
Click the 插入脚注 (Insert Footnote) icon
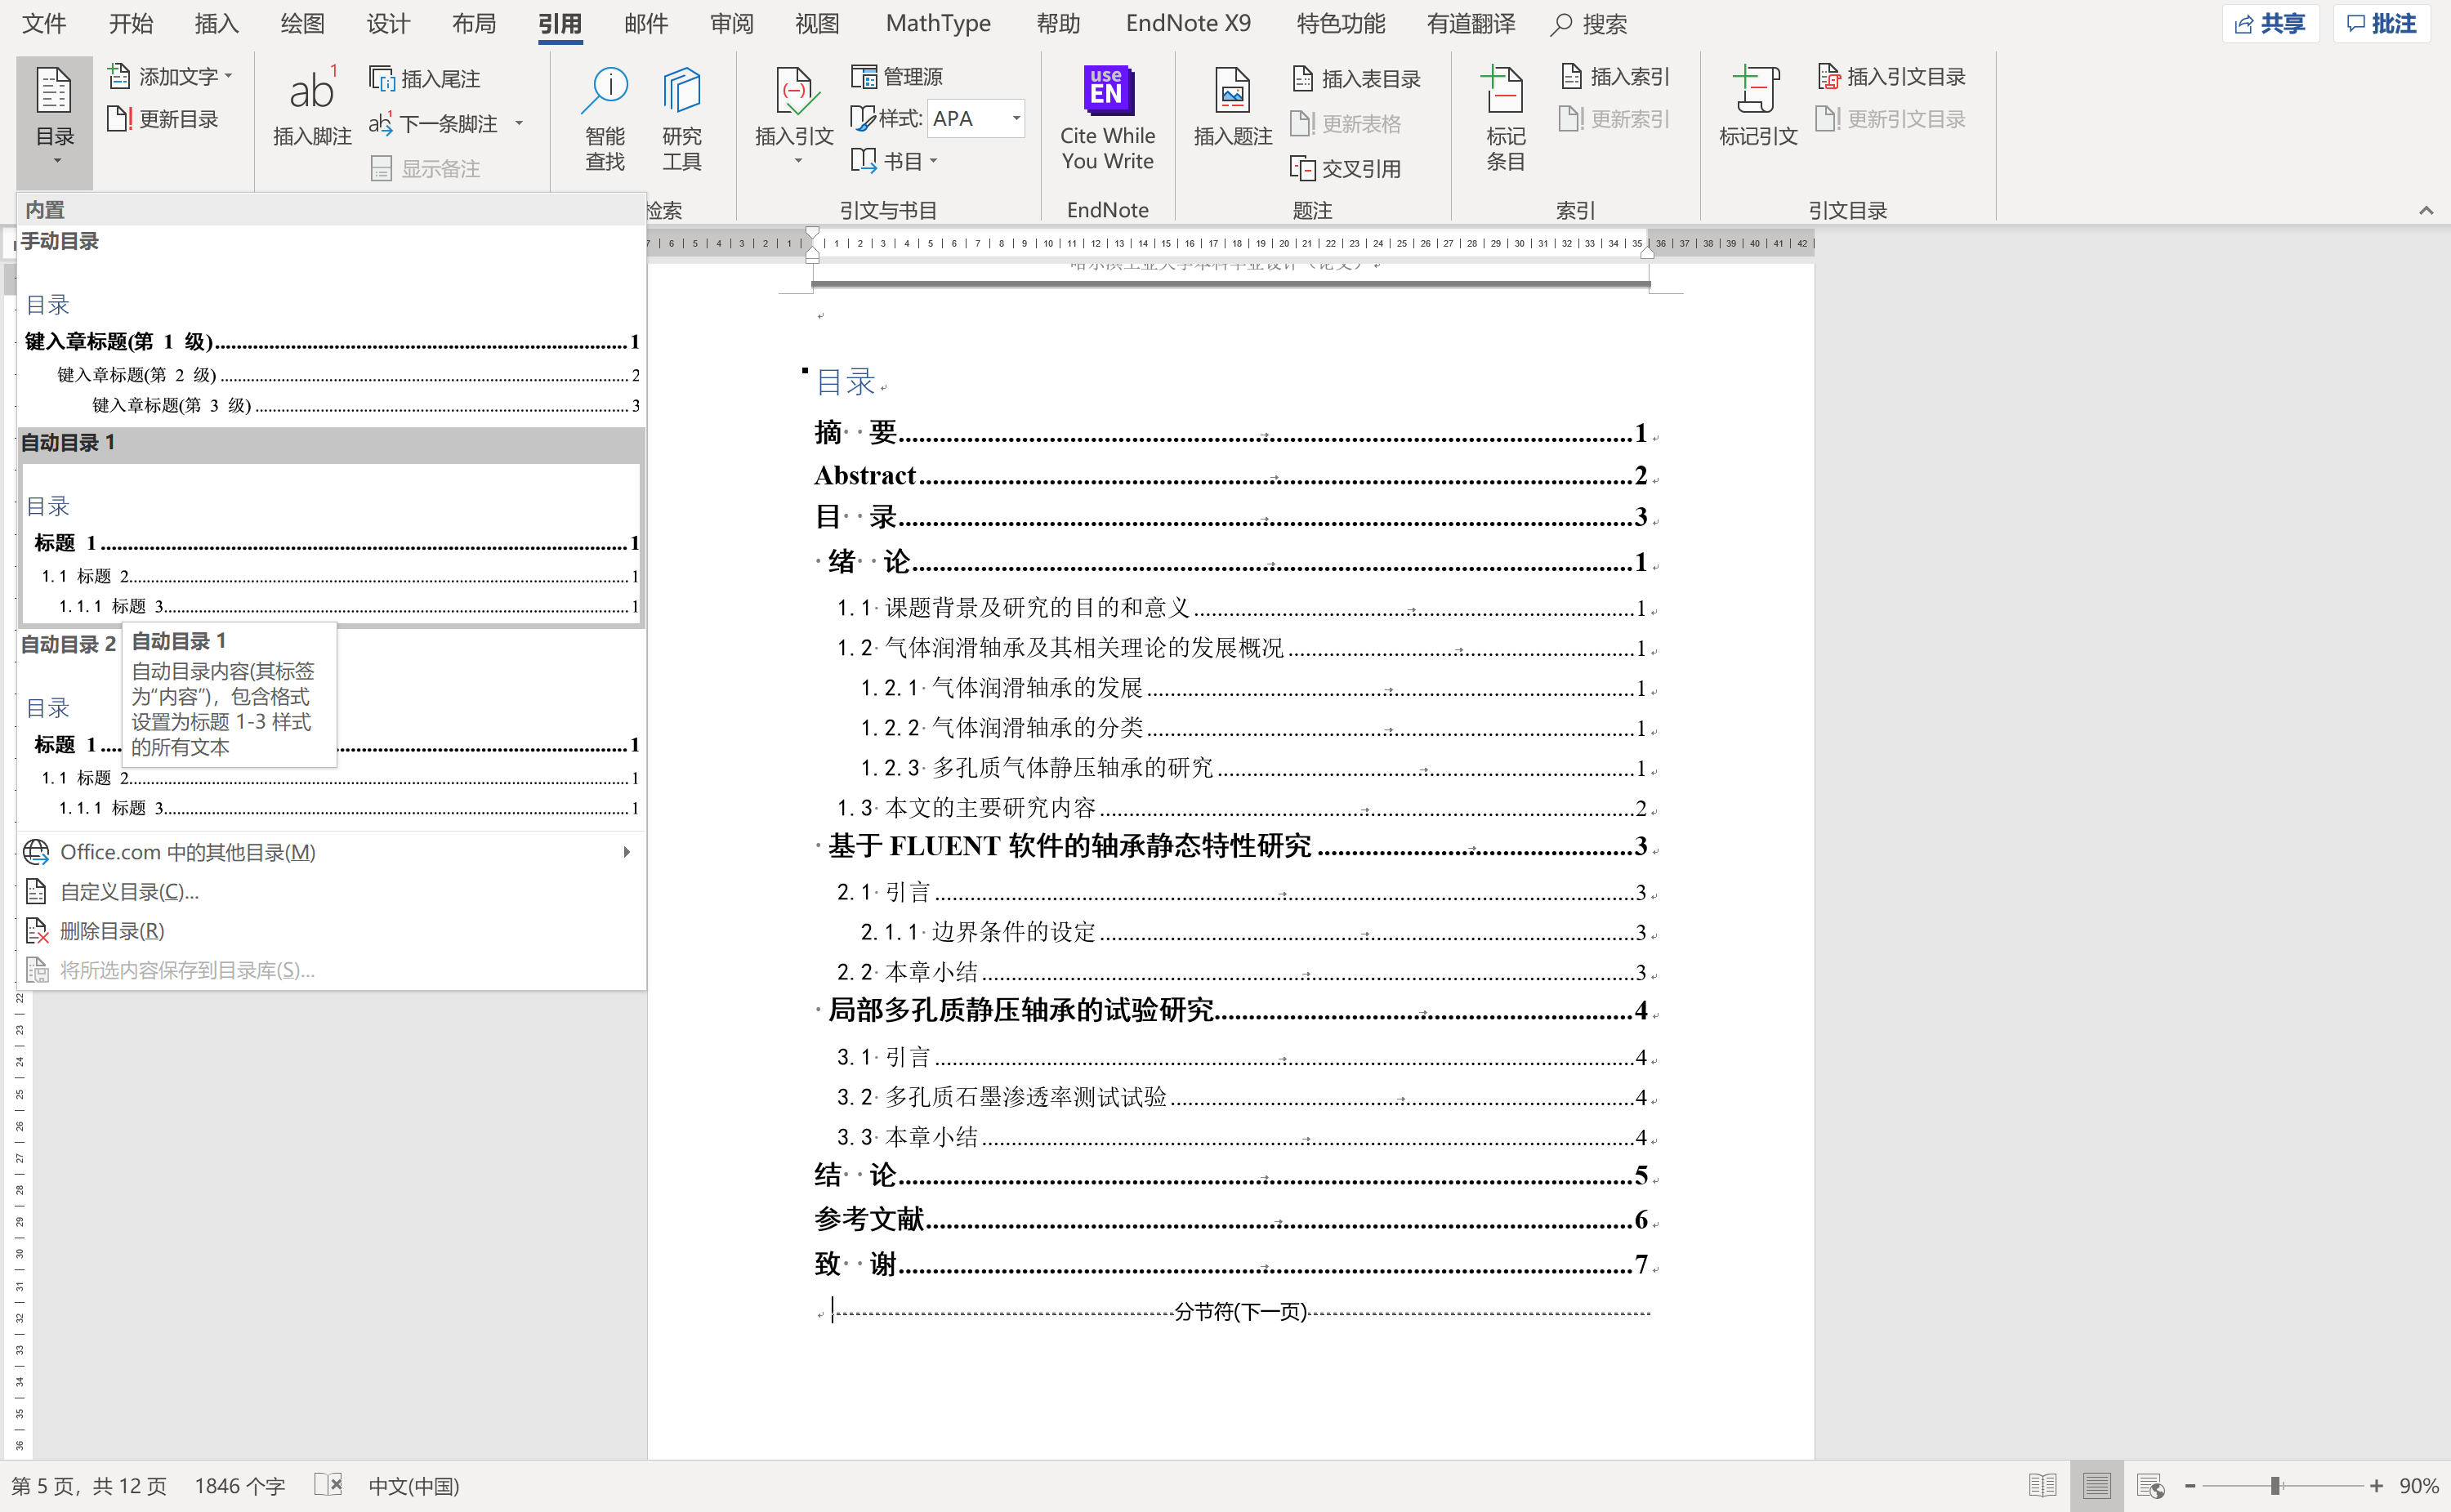[310, 114]
